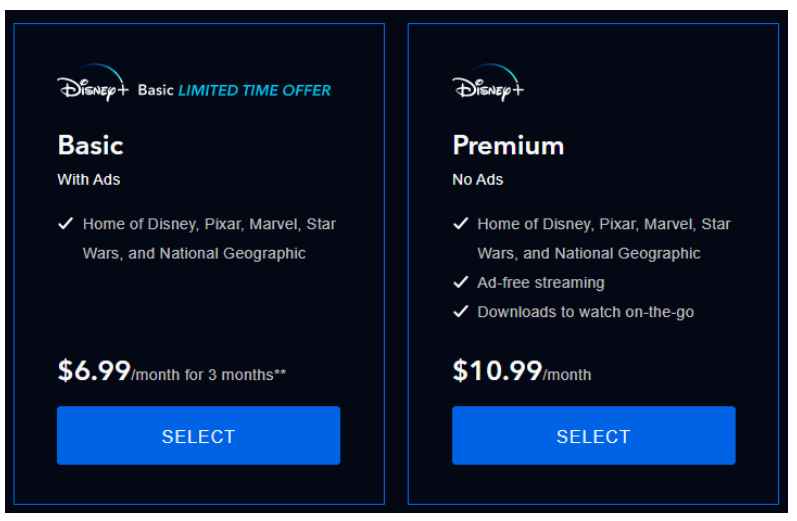
Task: Click the month for 3 months** note
Action: pyautogui.click(x=209, y=375)
